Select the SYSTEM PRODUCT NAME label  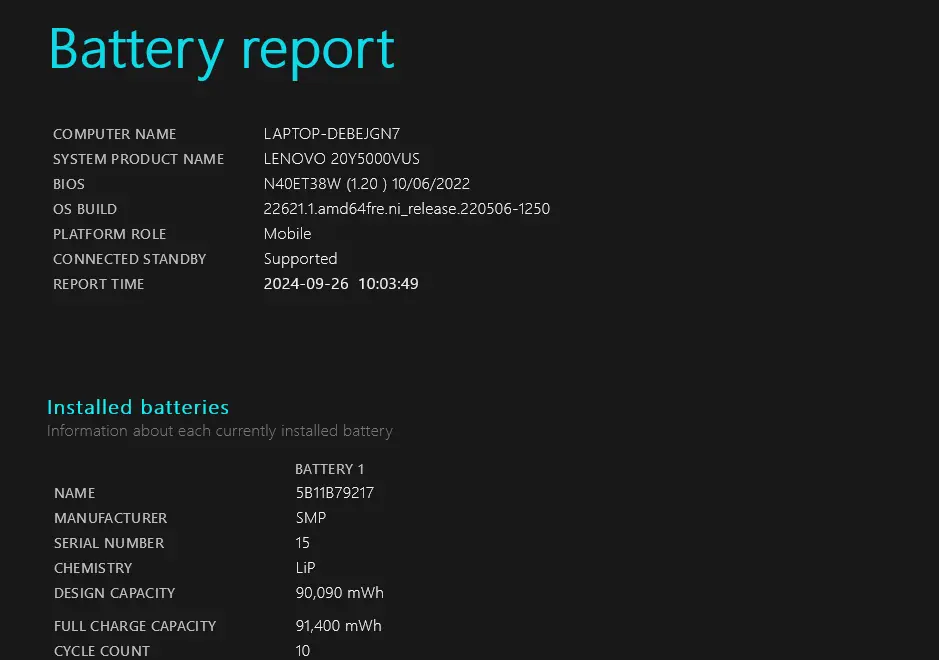pos(138,159)
